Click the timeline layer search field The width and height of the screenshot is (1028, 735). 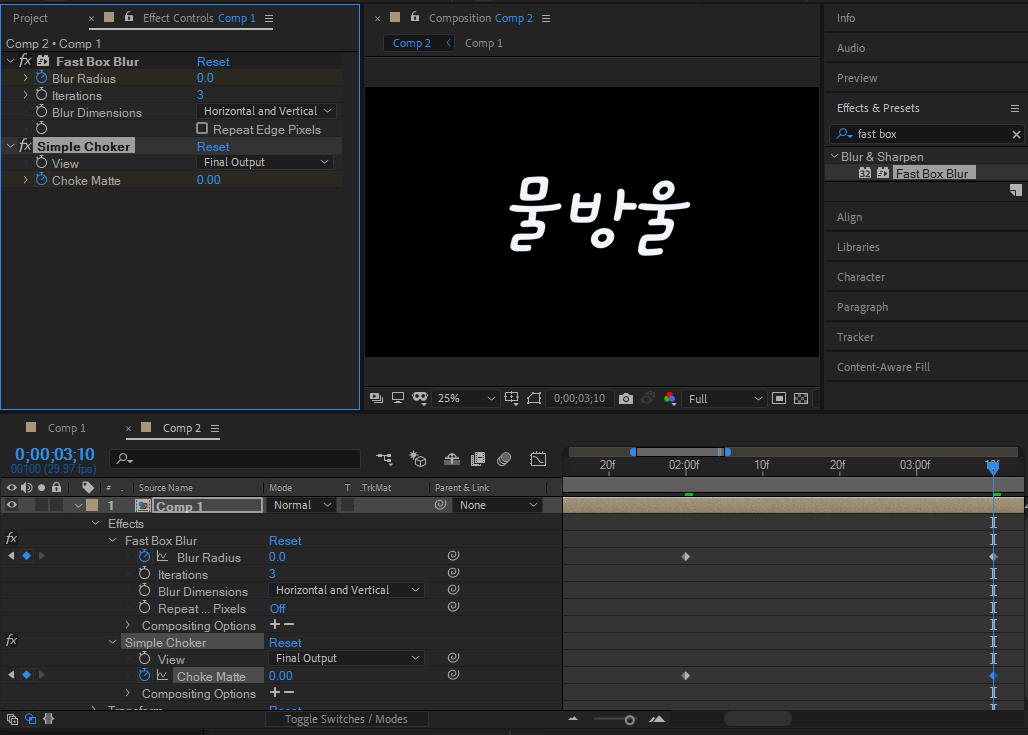235,459
